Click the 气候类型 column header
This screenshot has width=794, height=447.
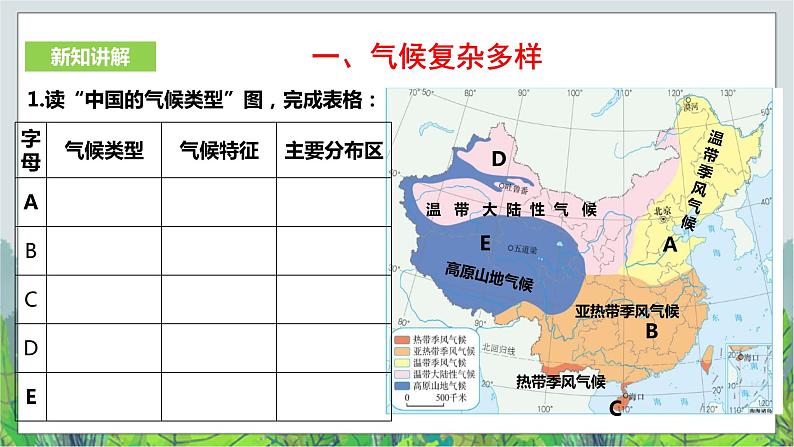[x=104, y=150]
